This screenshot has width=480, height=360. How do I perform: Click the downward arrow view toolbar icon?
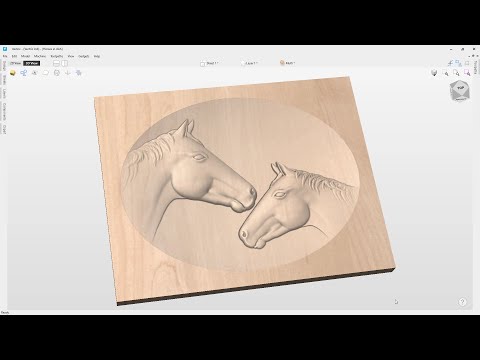click(68, 73)
